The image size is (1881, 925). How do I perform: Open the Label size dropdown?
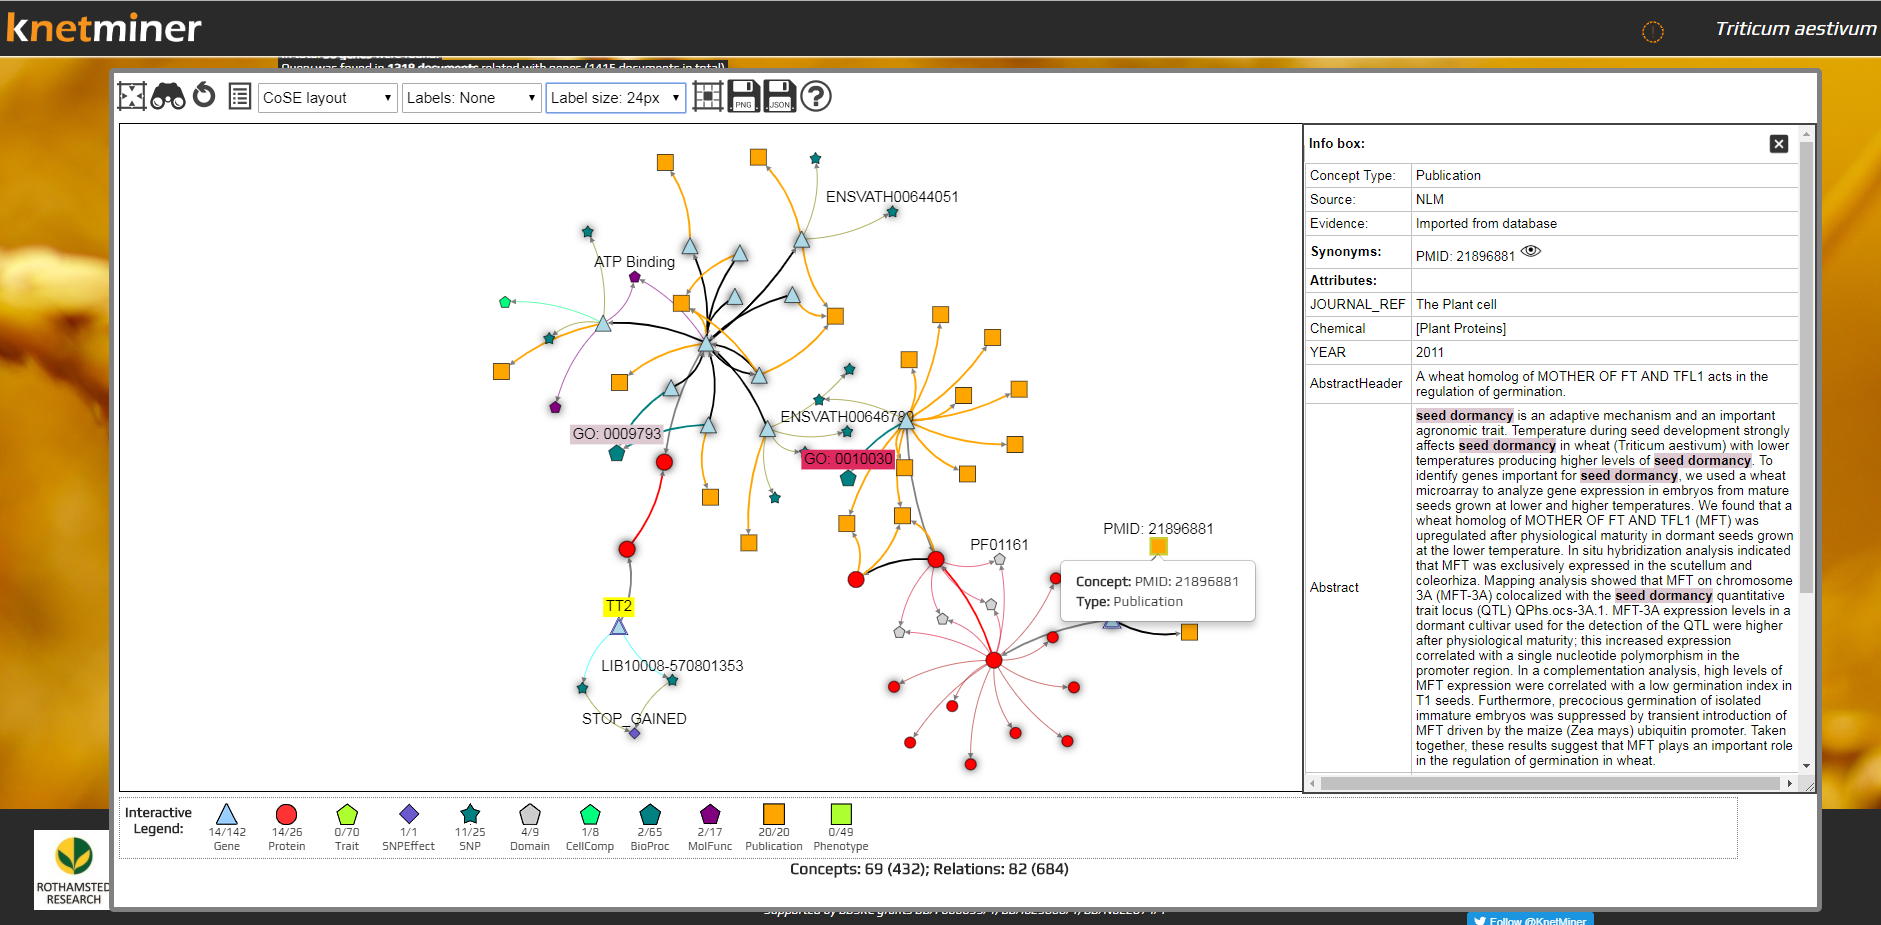615,97
